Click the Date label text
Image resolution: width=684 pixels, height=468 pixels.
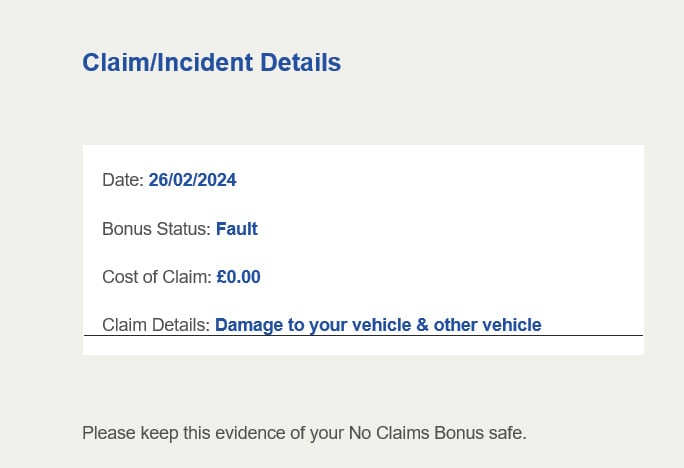pyautogui.click(x=122, y=181)
